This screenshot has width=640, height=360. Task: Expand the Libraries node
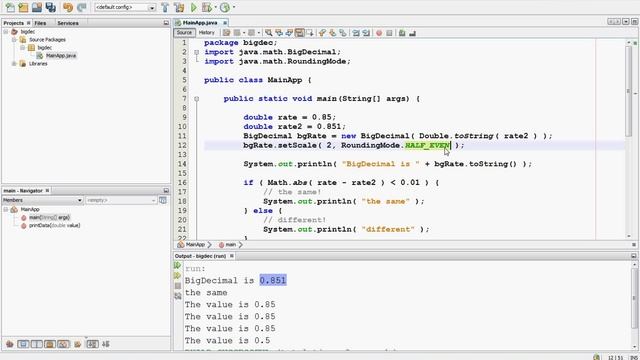coord(14,64)
